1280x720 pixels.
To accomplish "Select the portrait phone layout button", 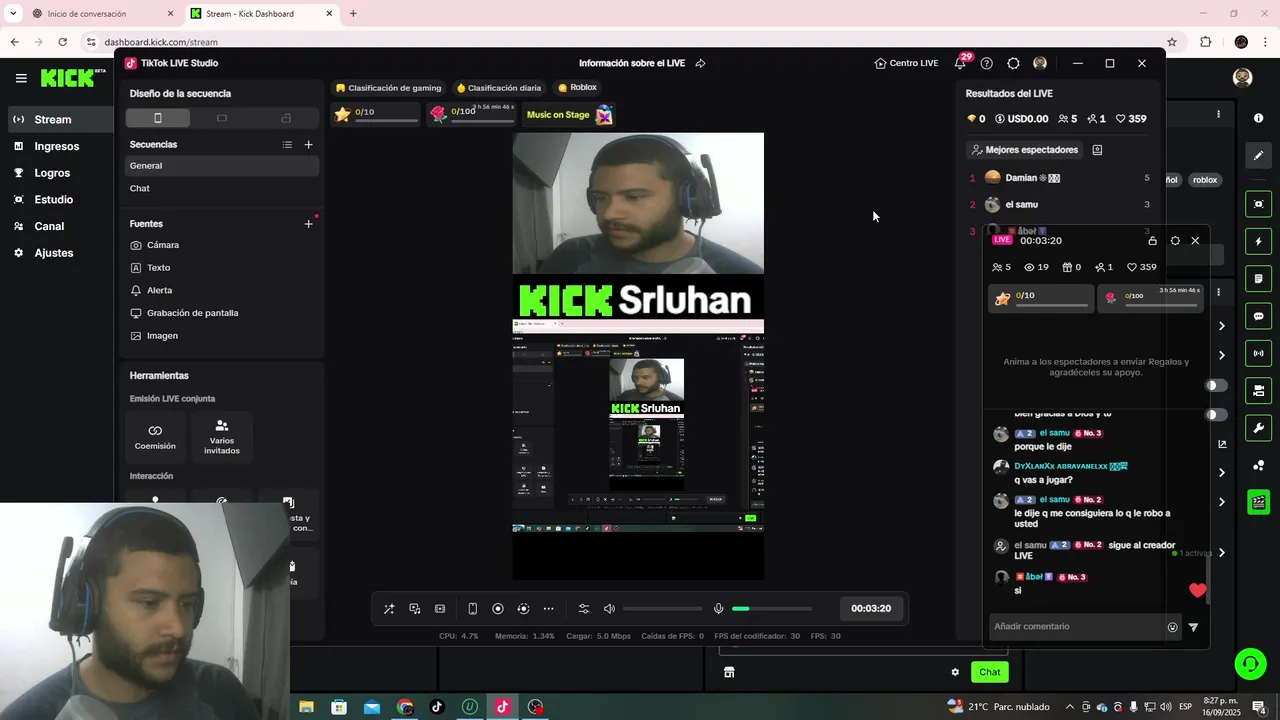I will tap(157, 118).
